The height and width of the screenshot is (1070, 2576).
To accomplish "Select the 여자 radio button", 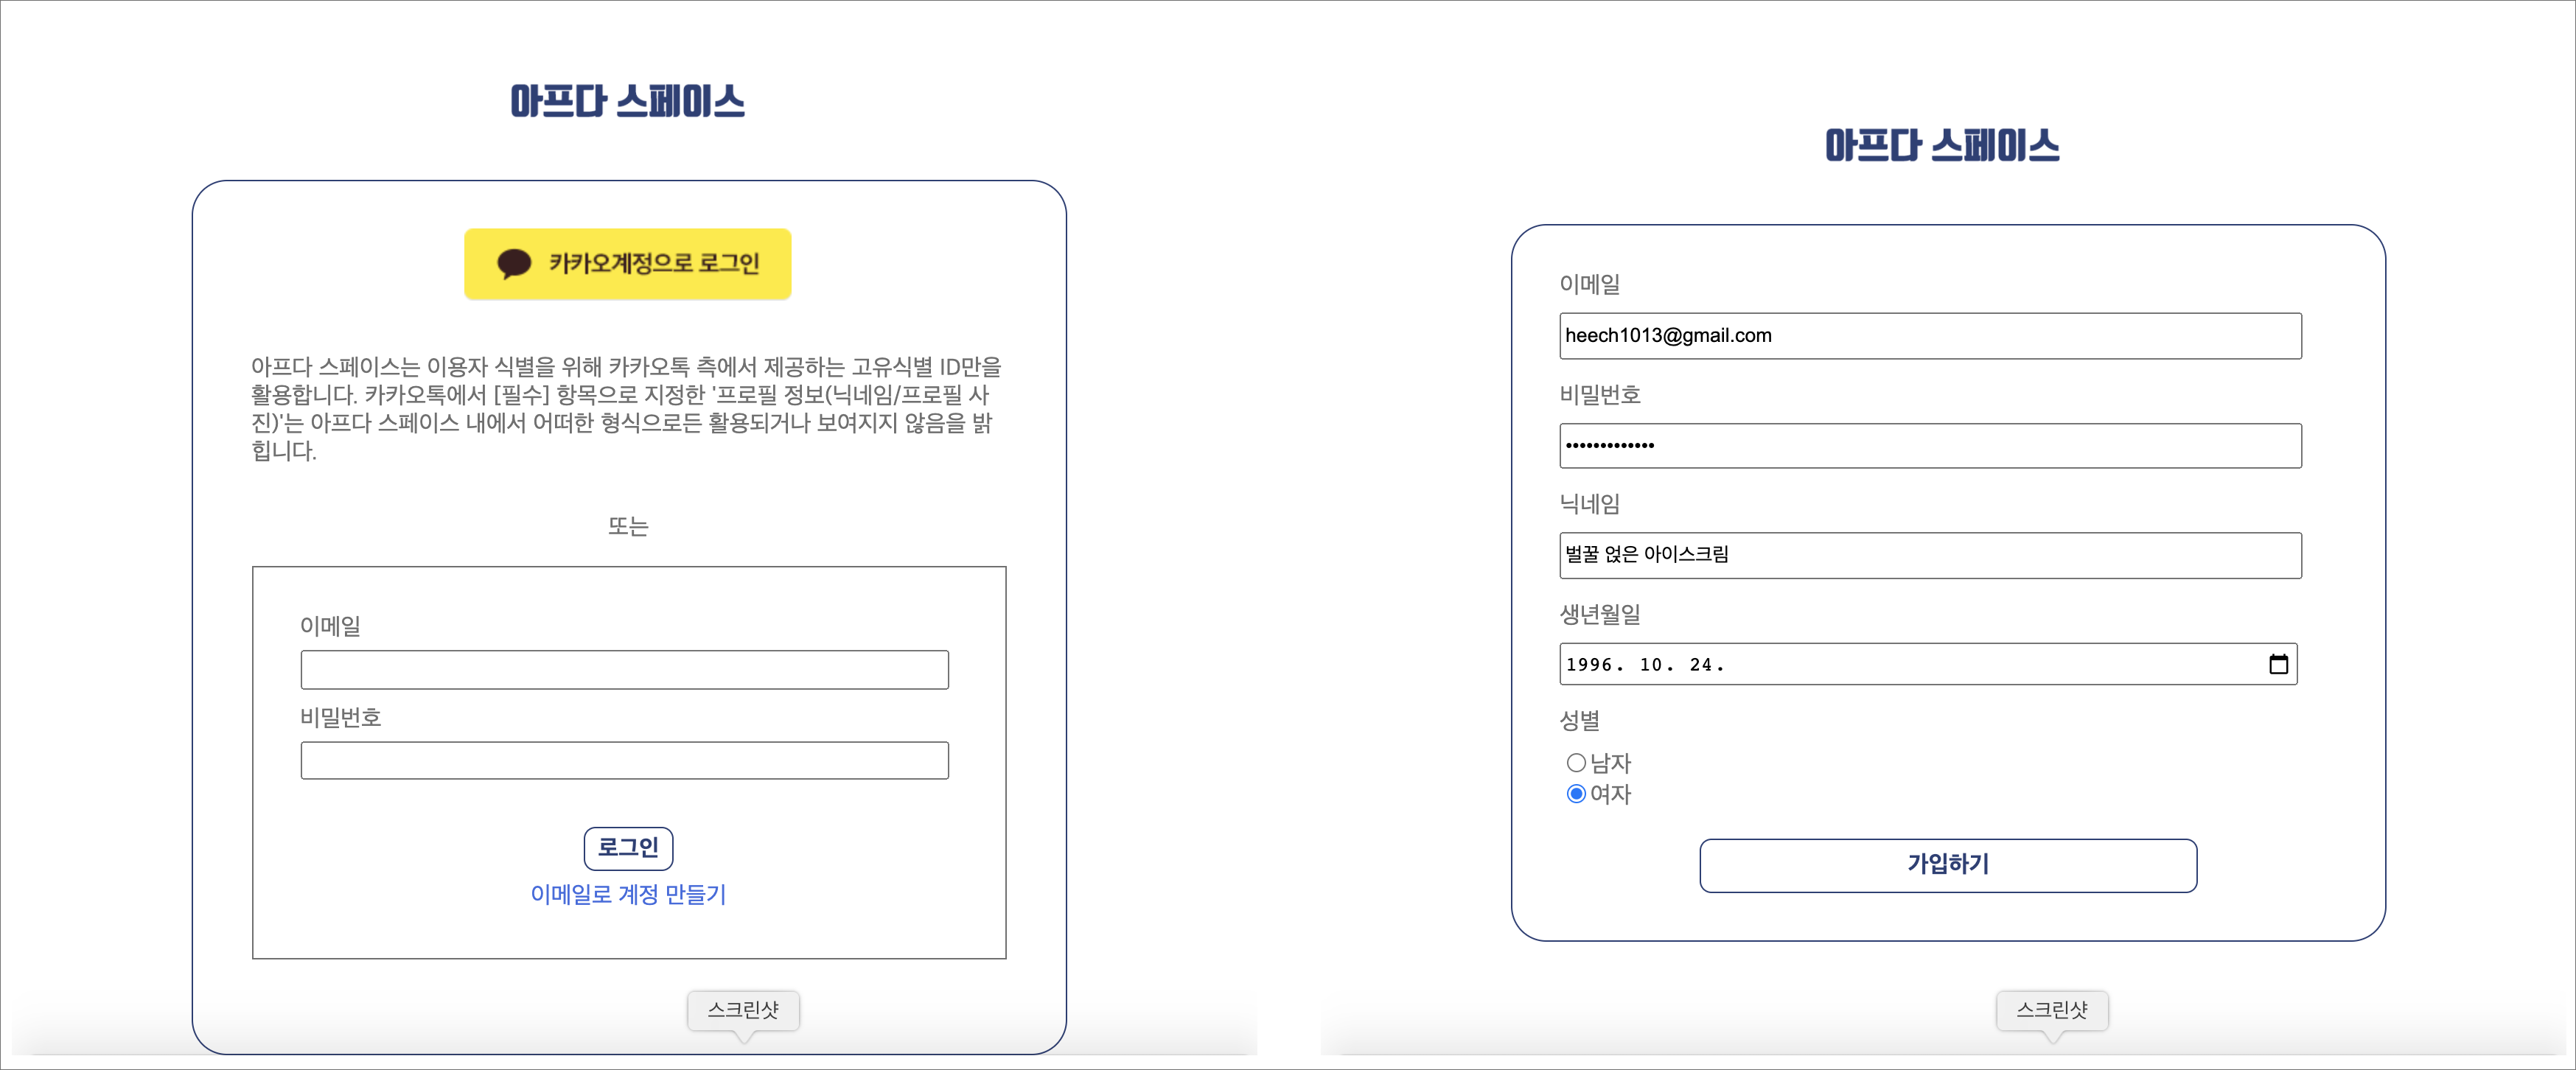I will coord(1576,794).
